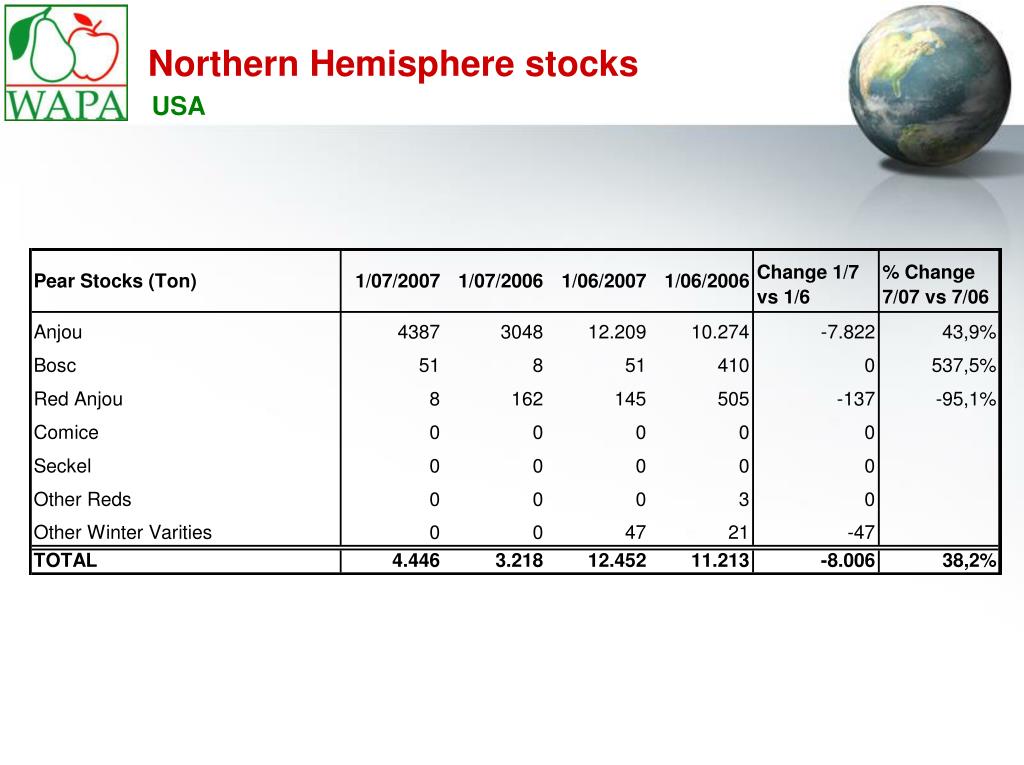Click Comice '0' under 1/06/2006
1024x765 pixels.
click(744, 432)
